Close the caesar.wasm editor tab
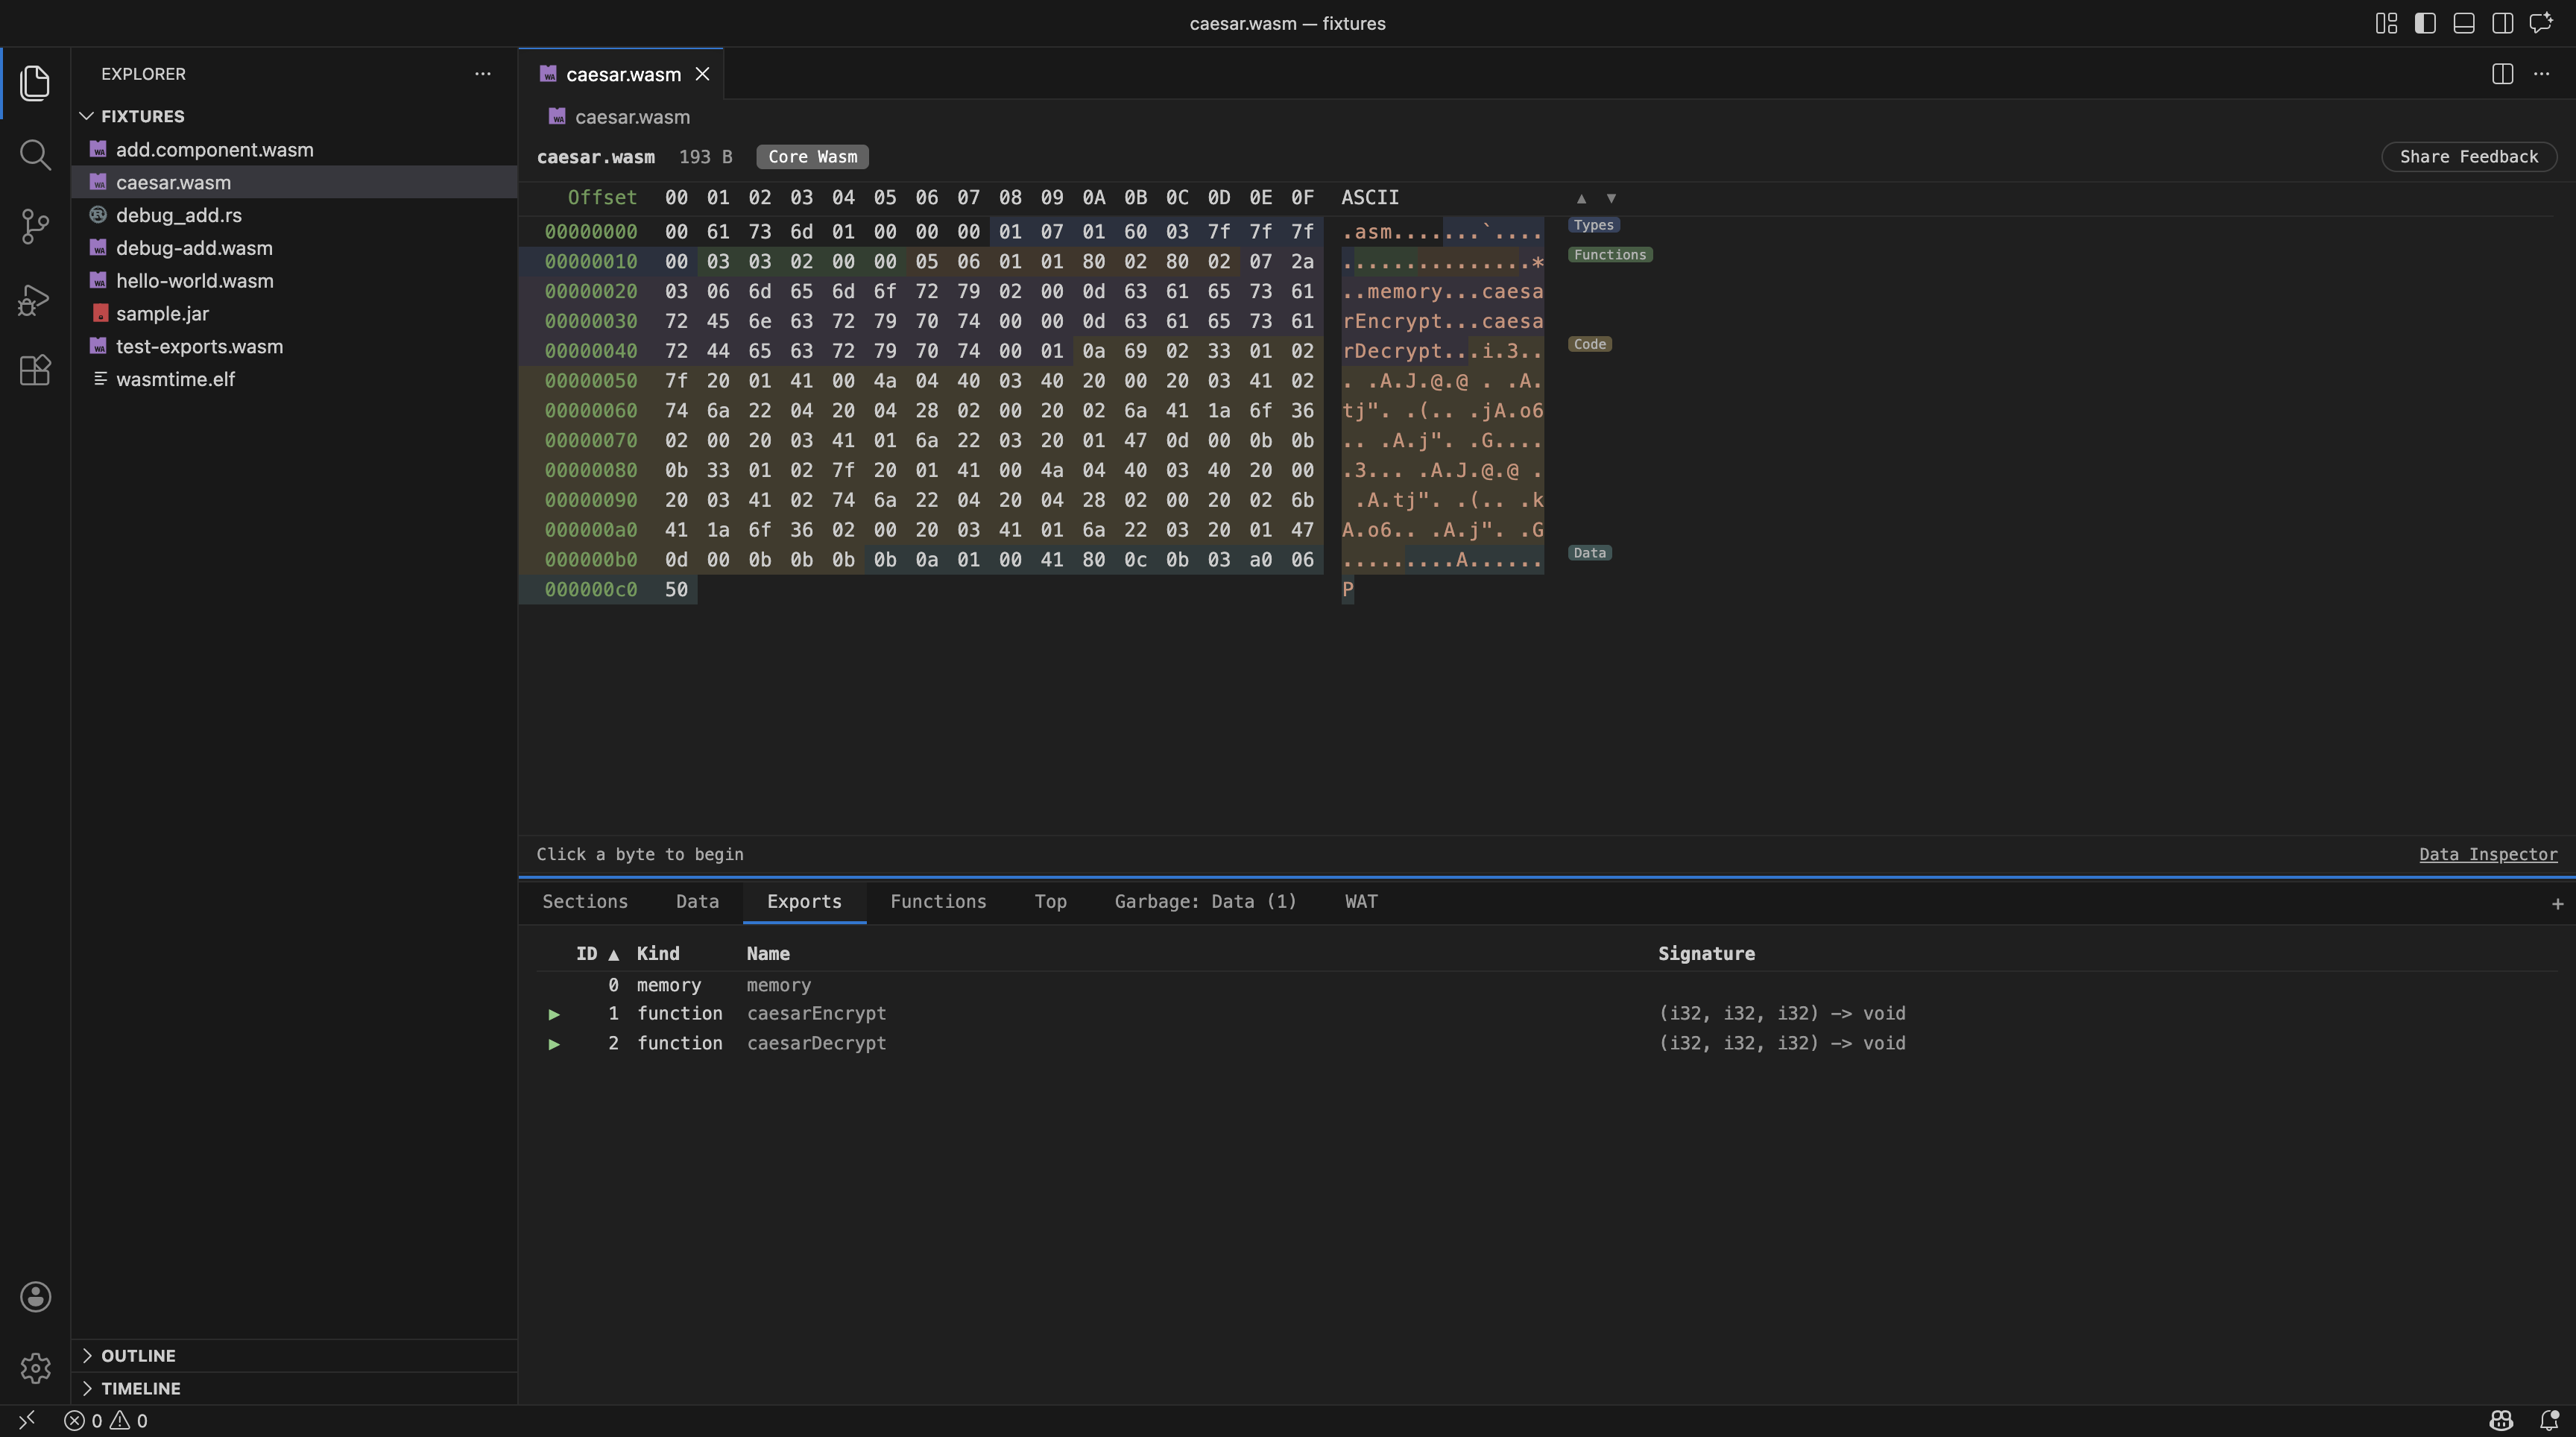This screenshot has width=2576, height=1437. tap(703, 74)
